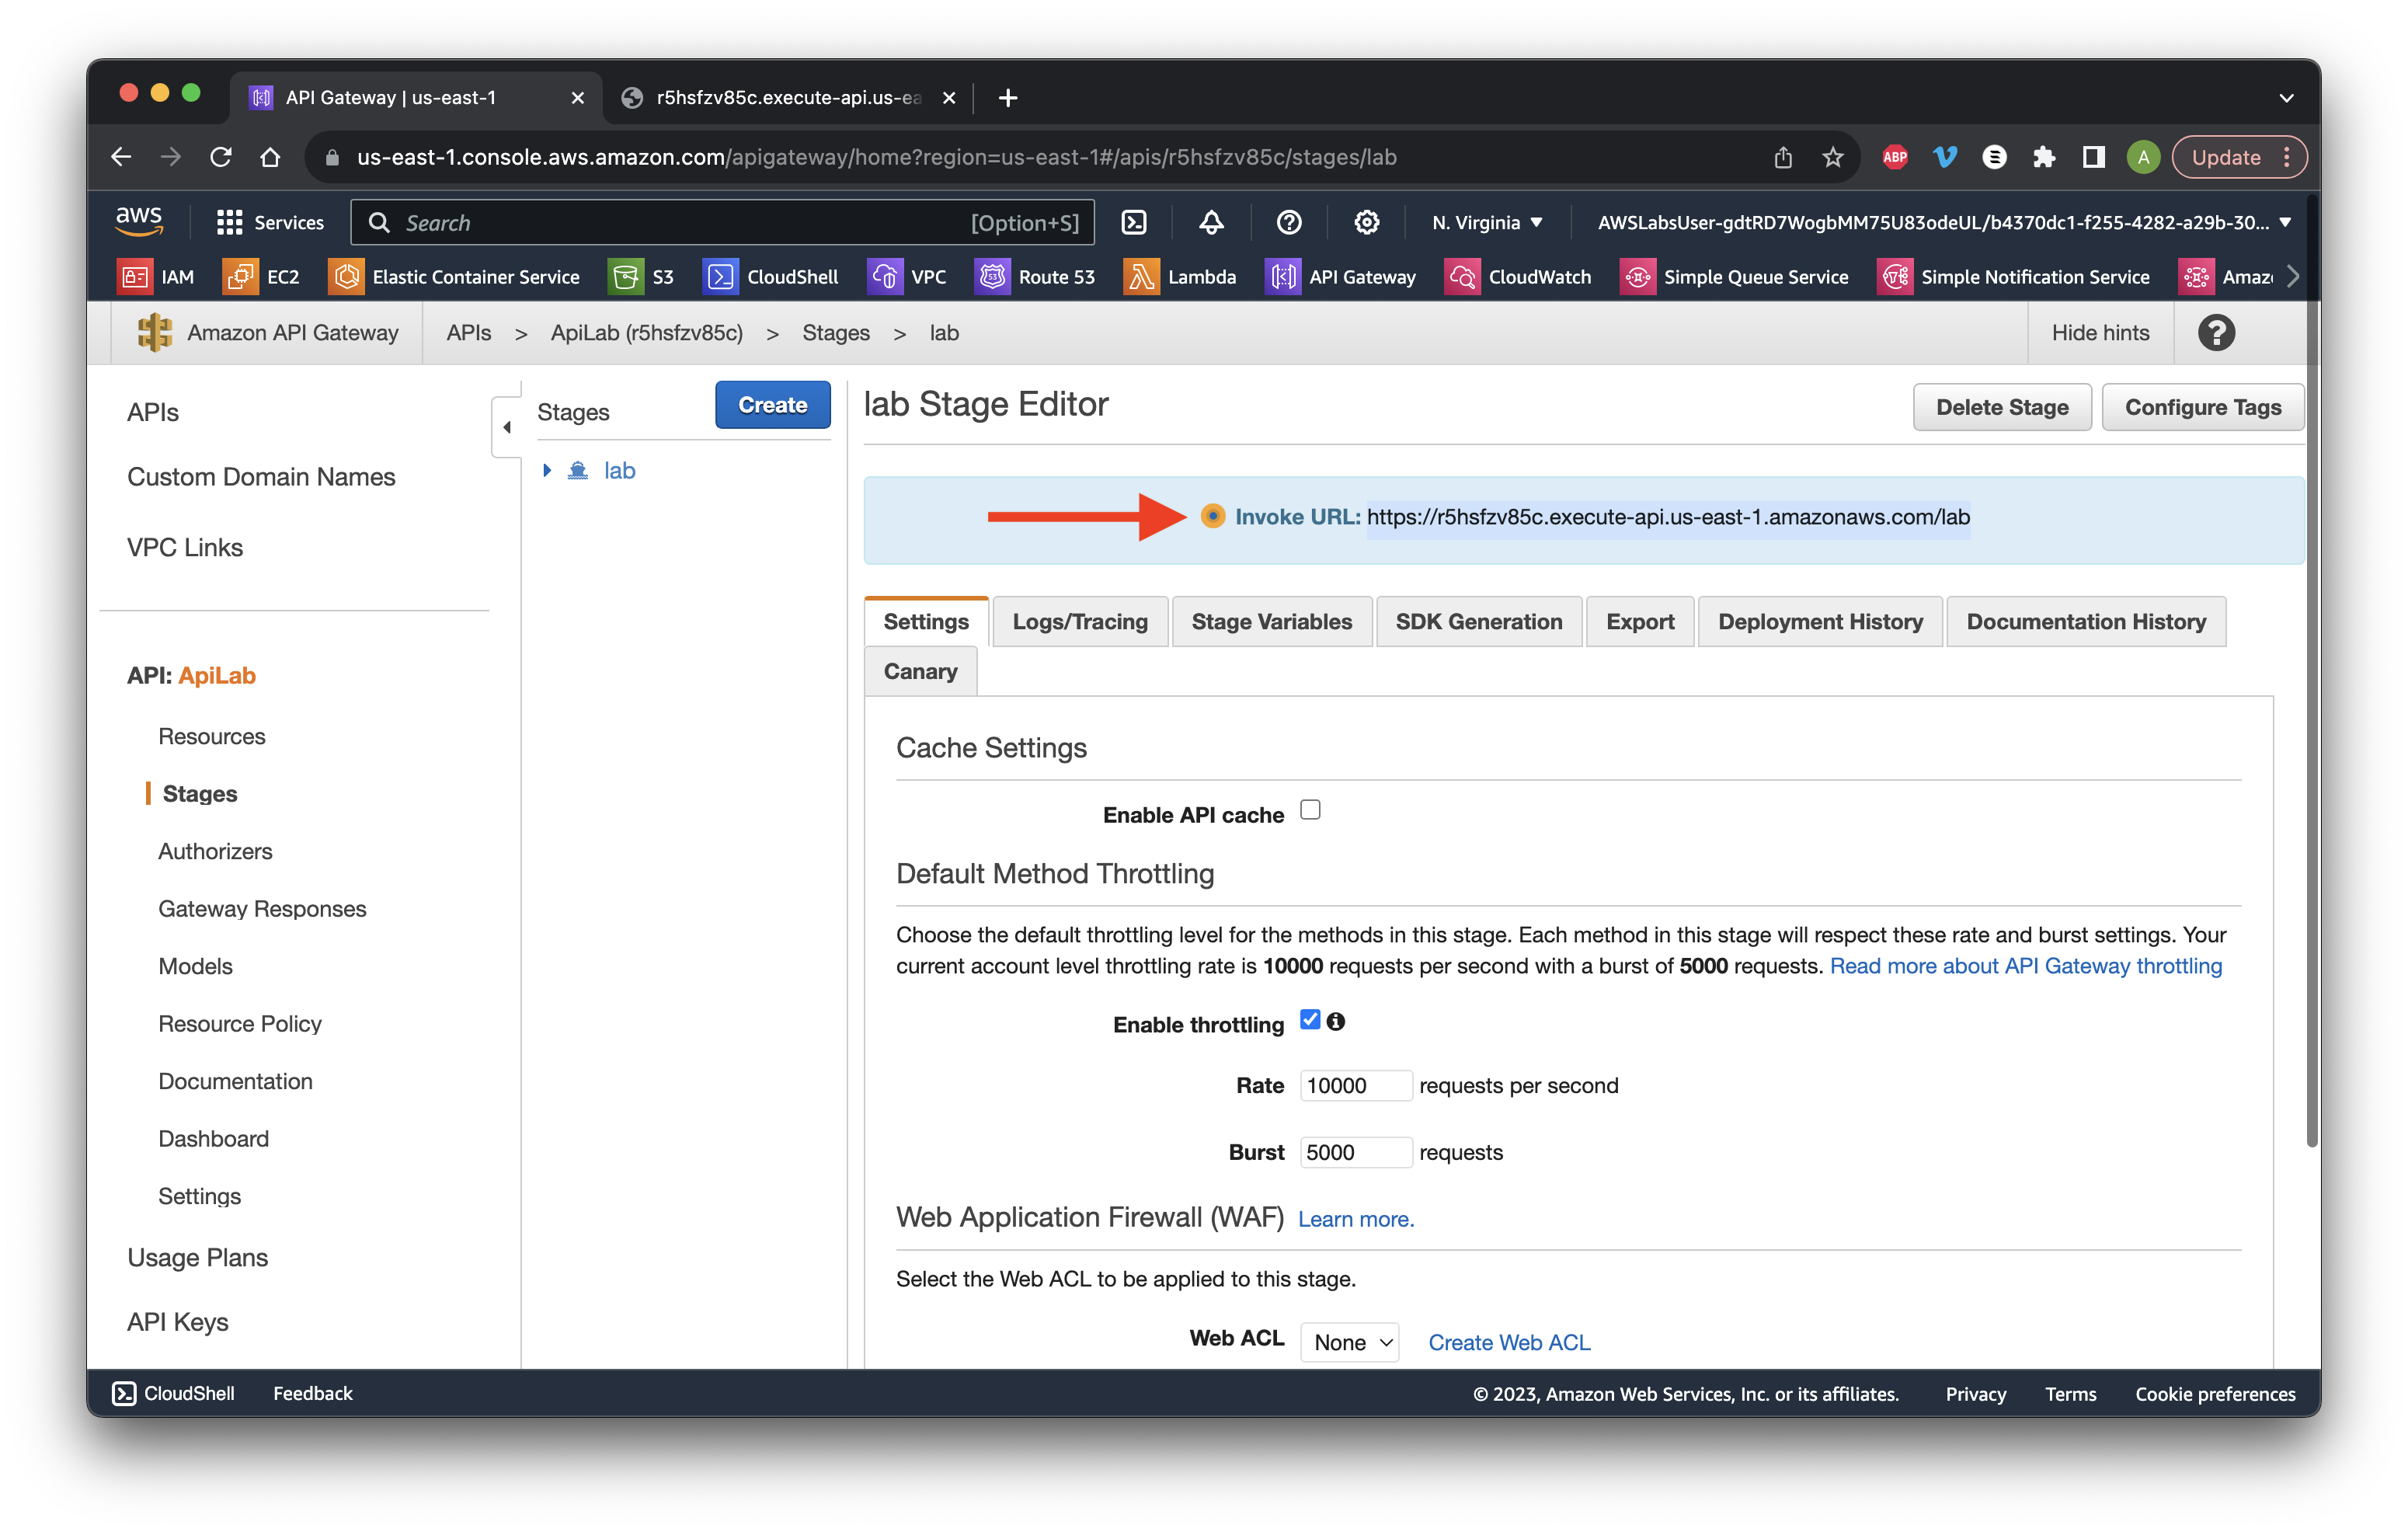Click the blue Create stage button
The height and width of the screenshot is (1532, 2408).
(x=772, y=405)
